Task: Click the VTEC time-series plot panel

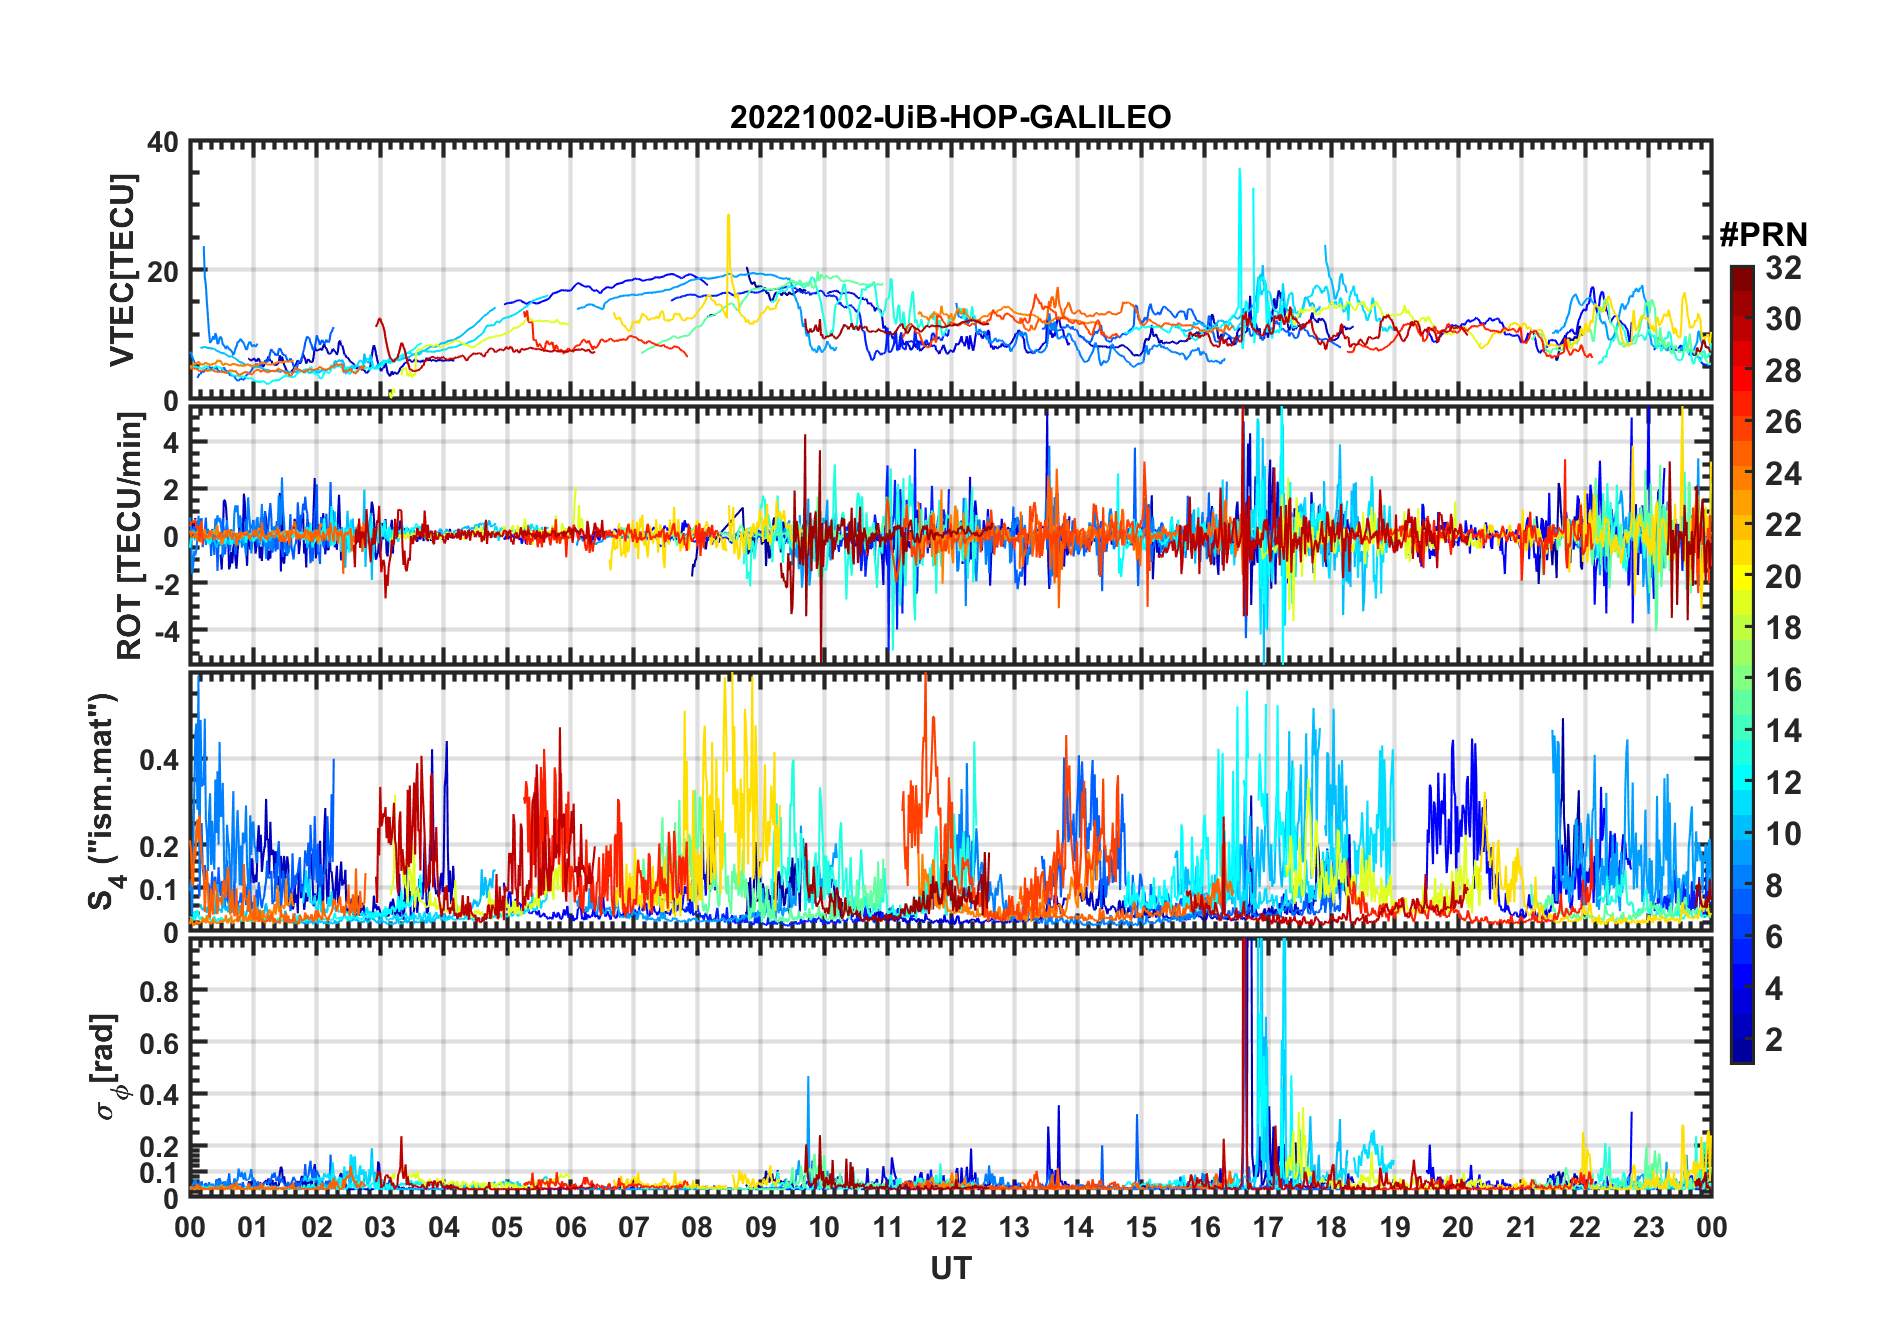Action: pyautogui.click(x=950, y=270)
